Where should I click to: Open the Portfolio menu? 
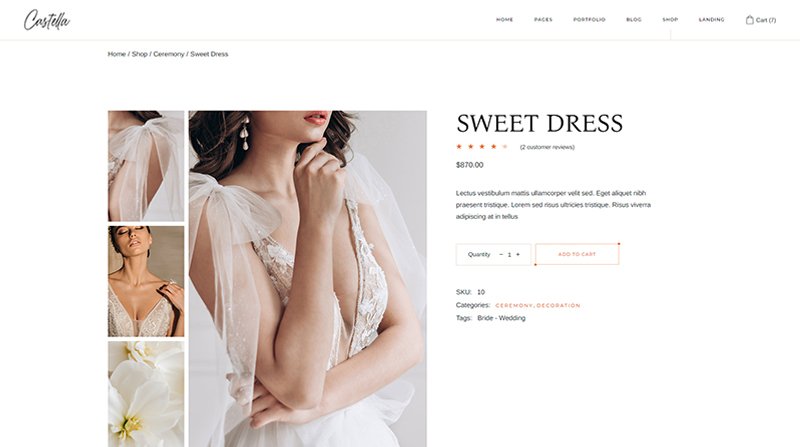[x=589, y=19]
